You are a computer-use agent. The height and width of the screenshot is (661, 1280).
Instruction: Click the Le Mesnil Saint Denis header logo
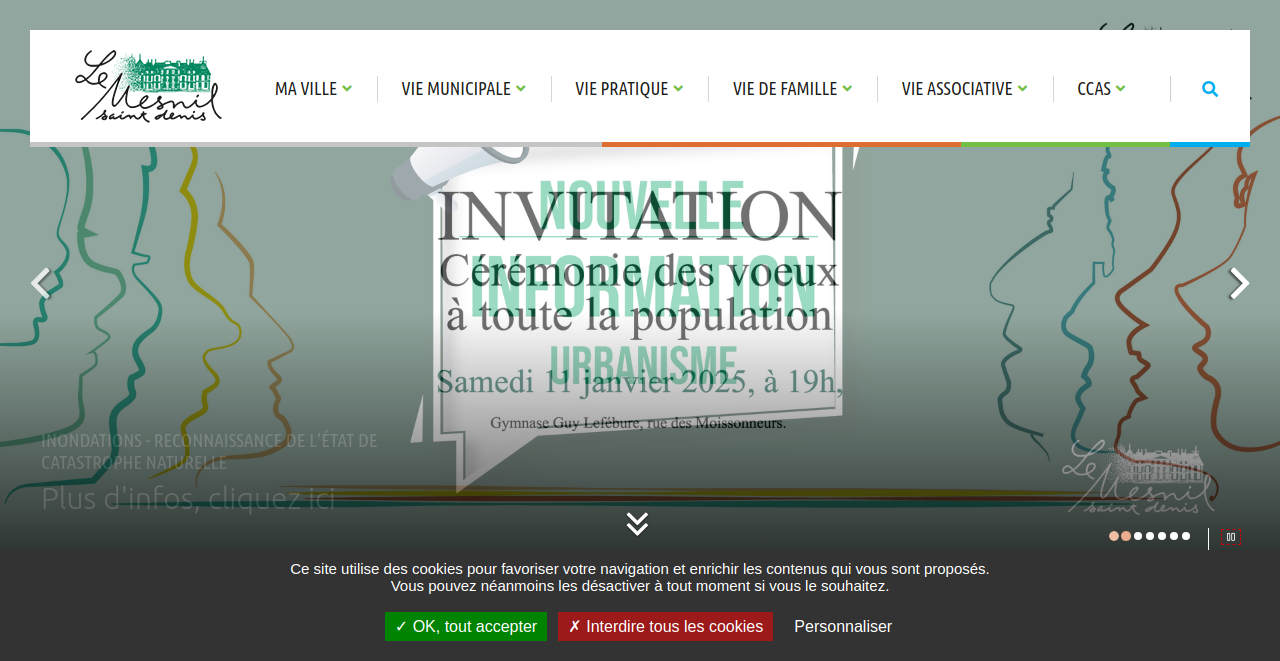point(148,87)
